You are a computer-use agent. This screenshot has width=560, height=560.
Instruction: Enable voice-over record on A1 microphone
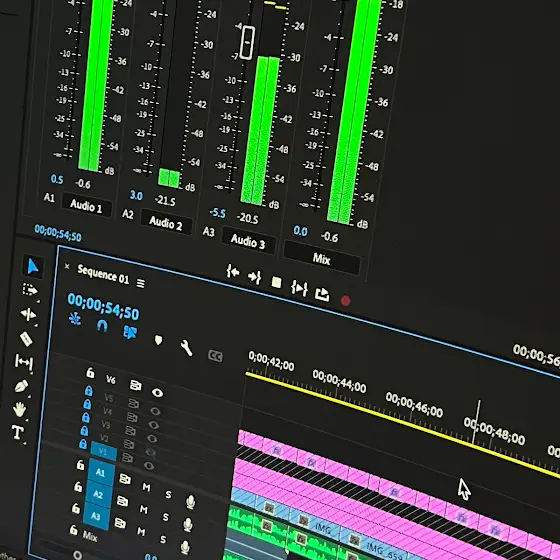point(191,501)
